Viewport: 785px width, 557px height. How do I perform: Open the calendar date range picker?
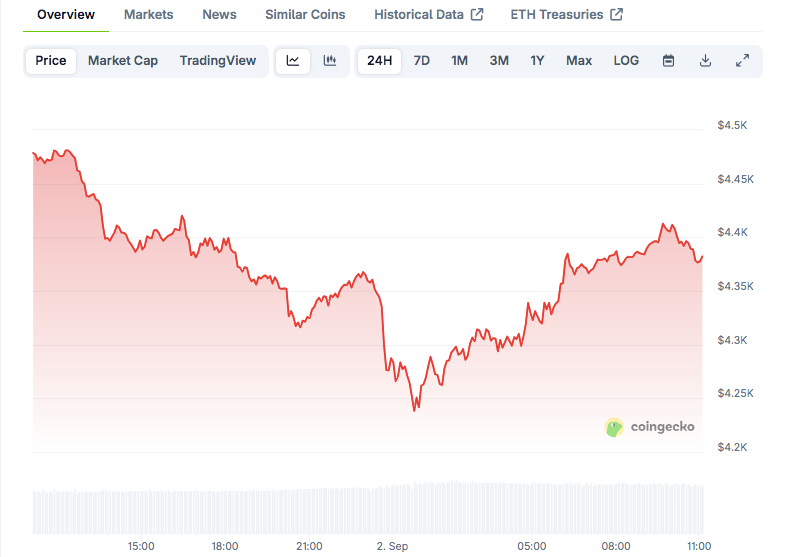click(668, 60)
